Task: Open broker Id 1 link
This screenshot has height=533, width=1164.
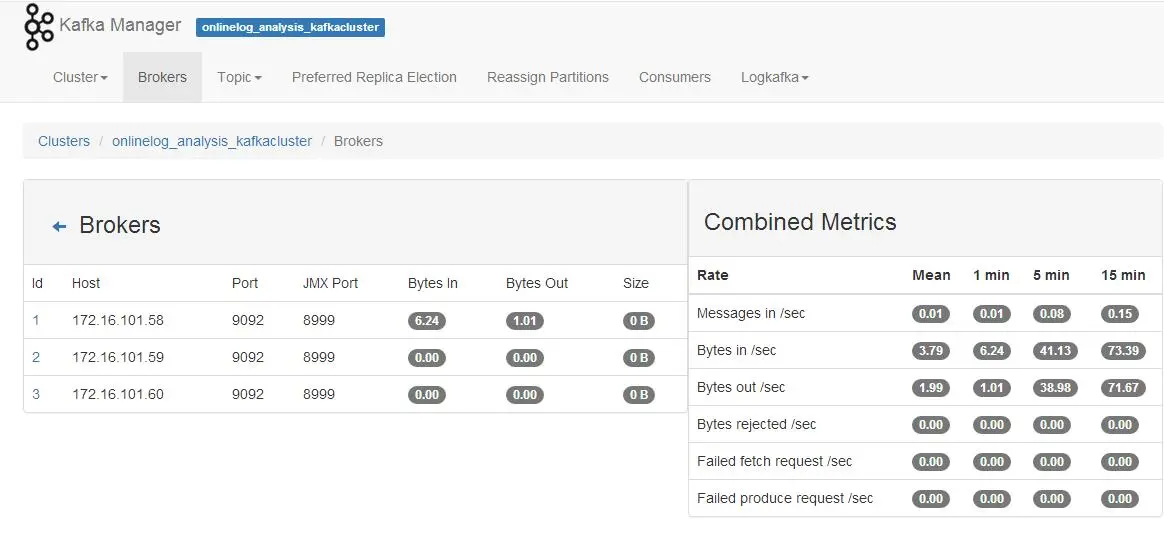Action: pos(36,321)
